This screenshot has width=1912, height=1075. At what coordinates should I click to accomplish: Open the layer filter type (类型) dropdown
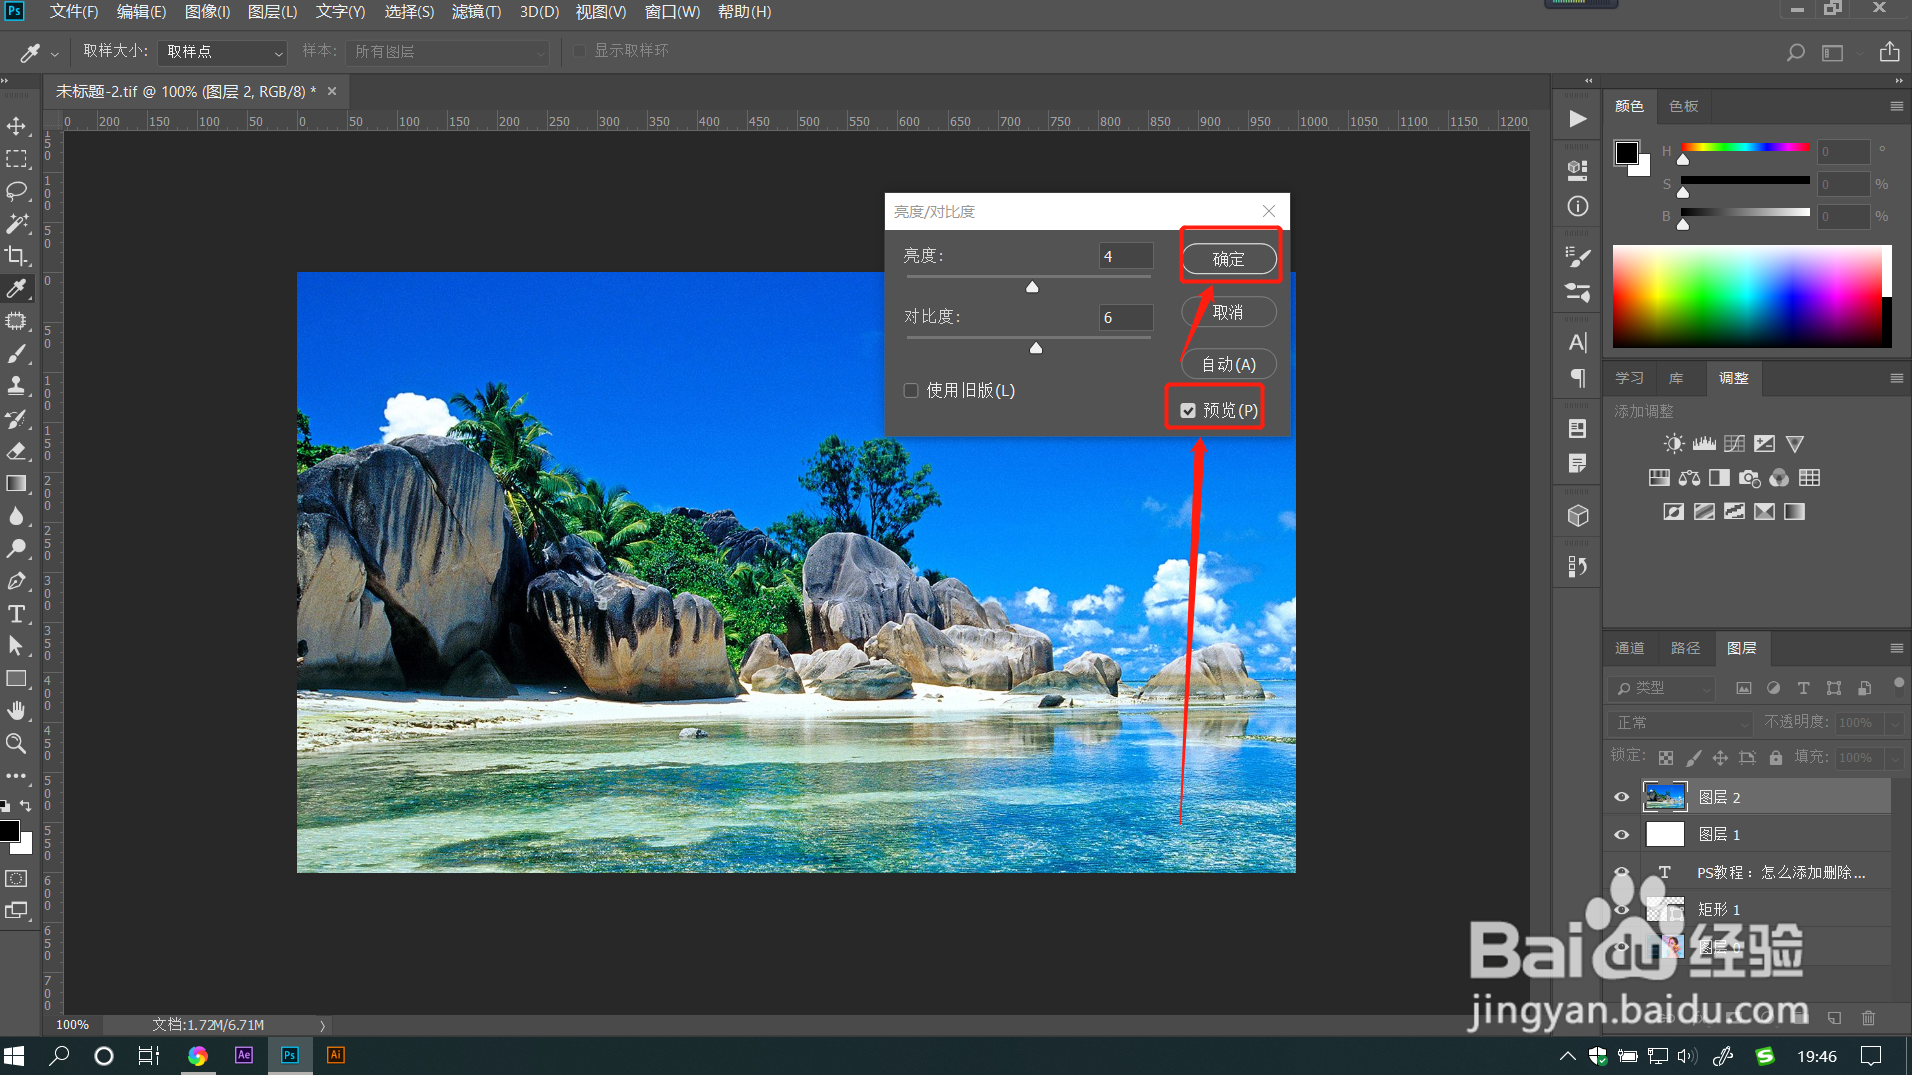coord(1662,688)
